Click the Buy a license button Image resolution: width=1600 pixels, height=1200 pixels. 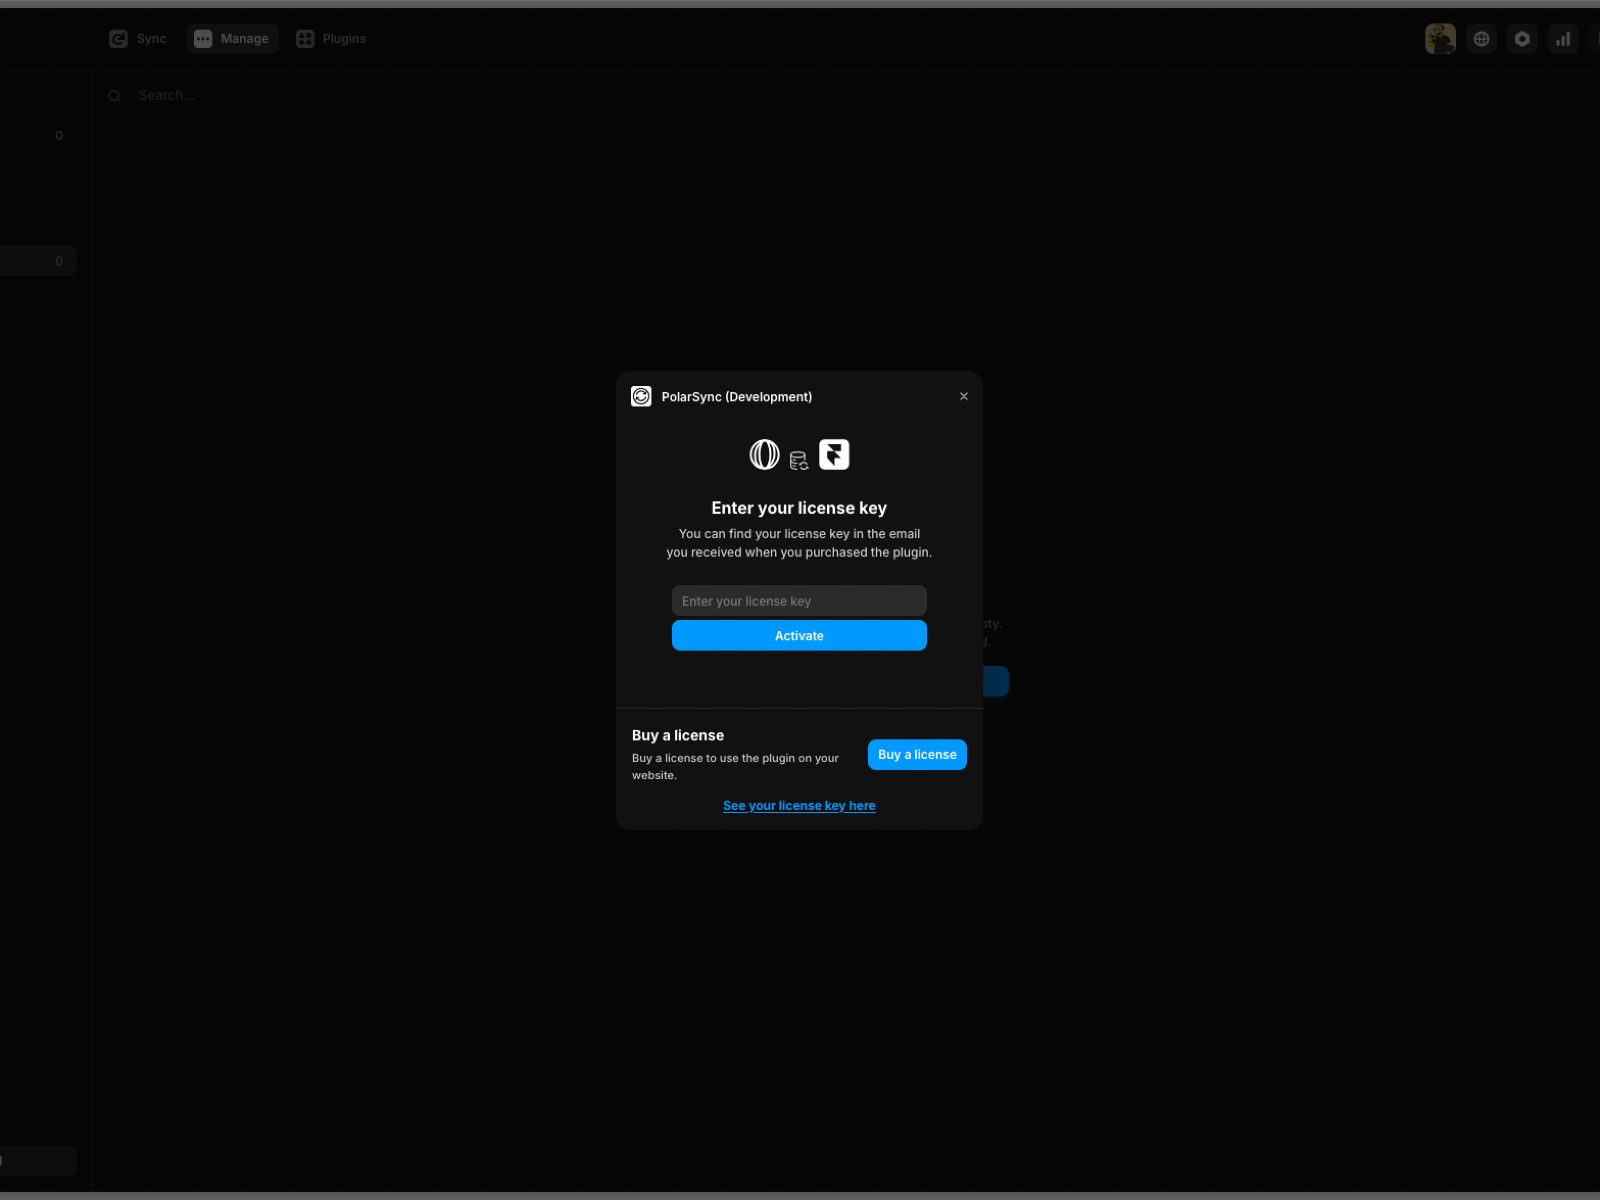[917, 755]
